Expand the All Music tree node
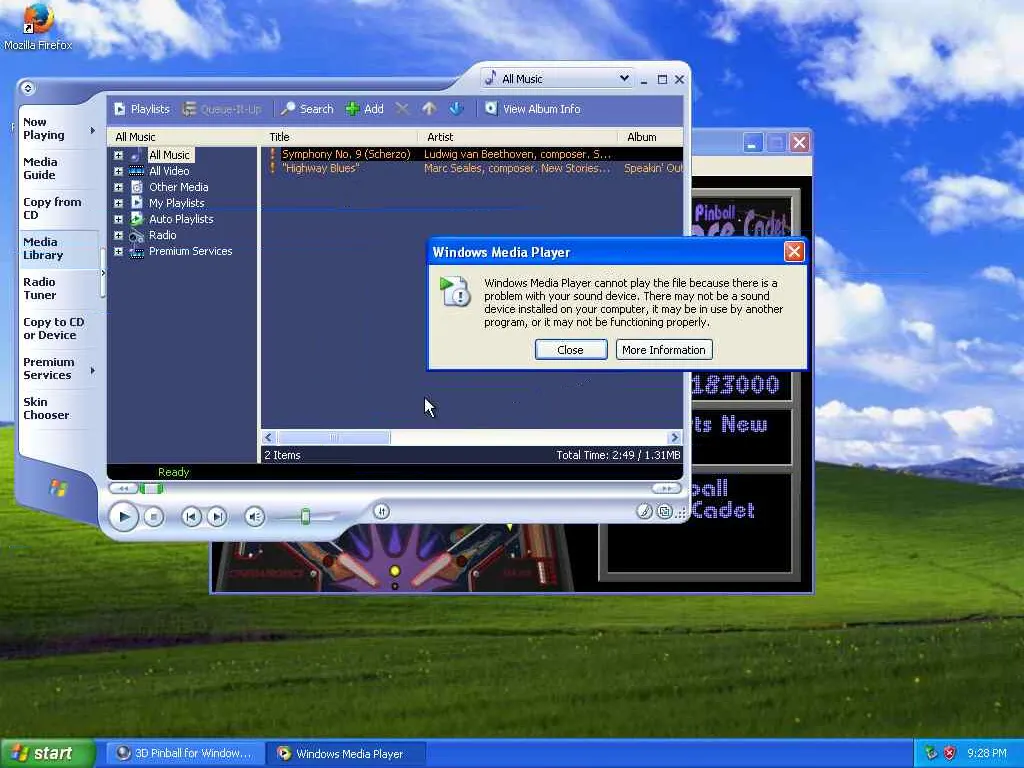The height and width of the screenshot is (768, 1024). 118,155
